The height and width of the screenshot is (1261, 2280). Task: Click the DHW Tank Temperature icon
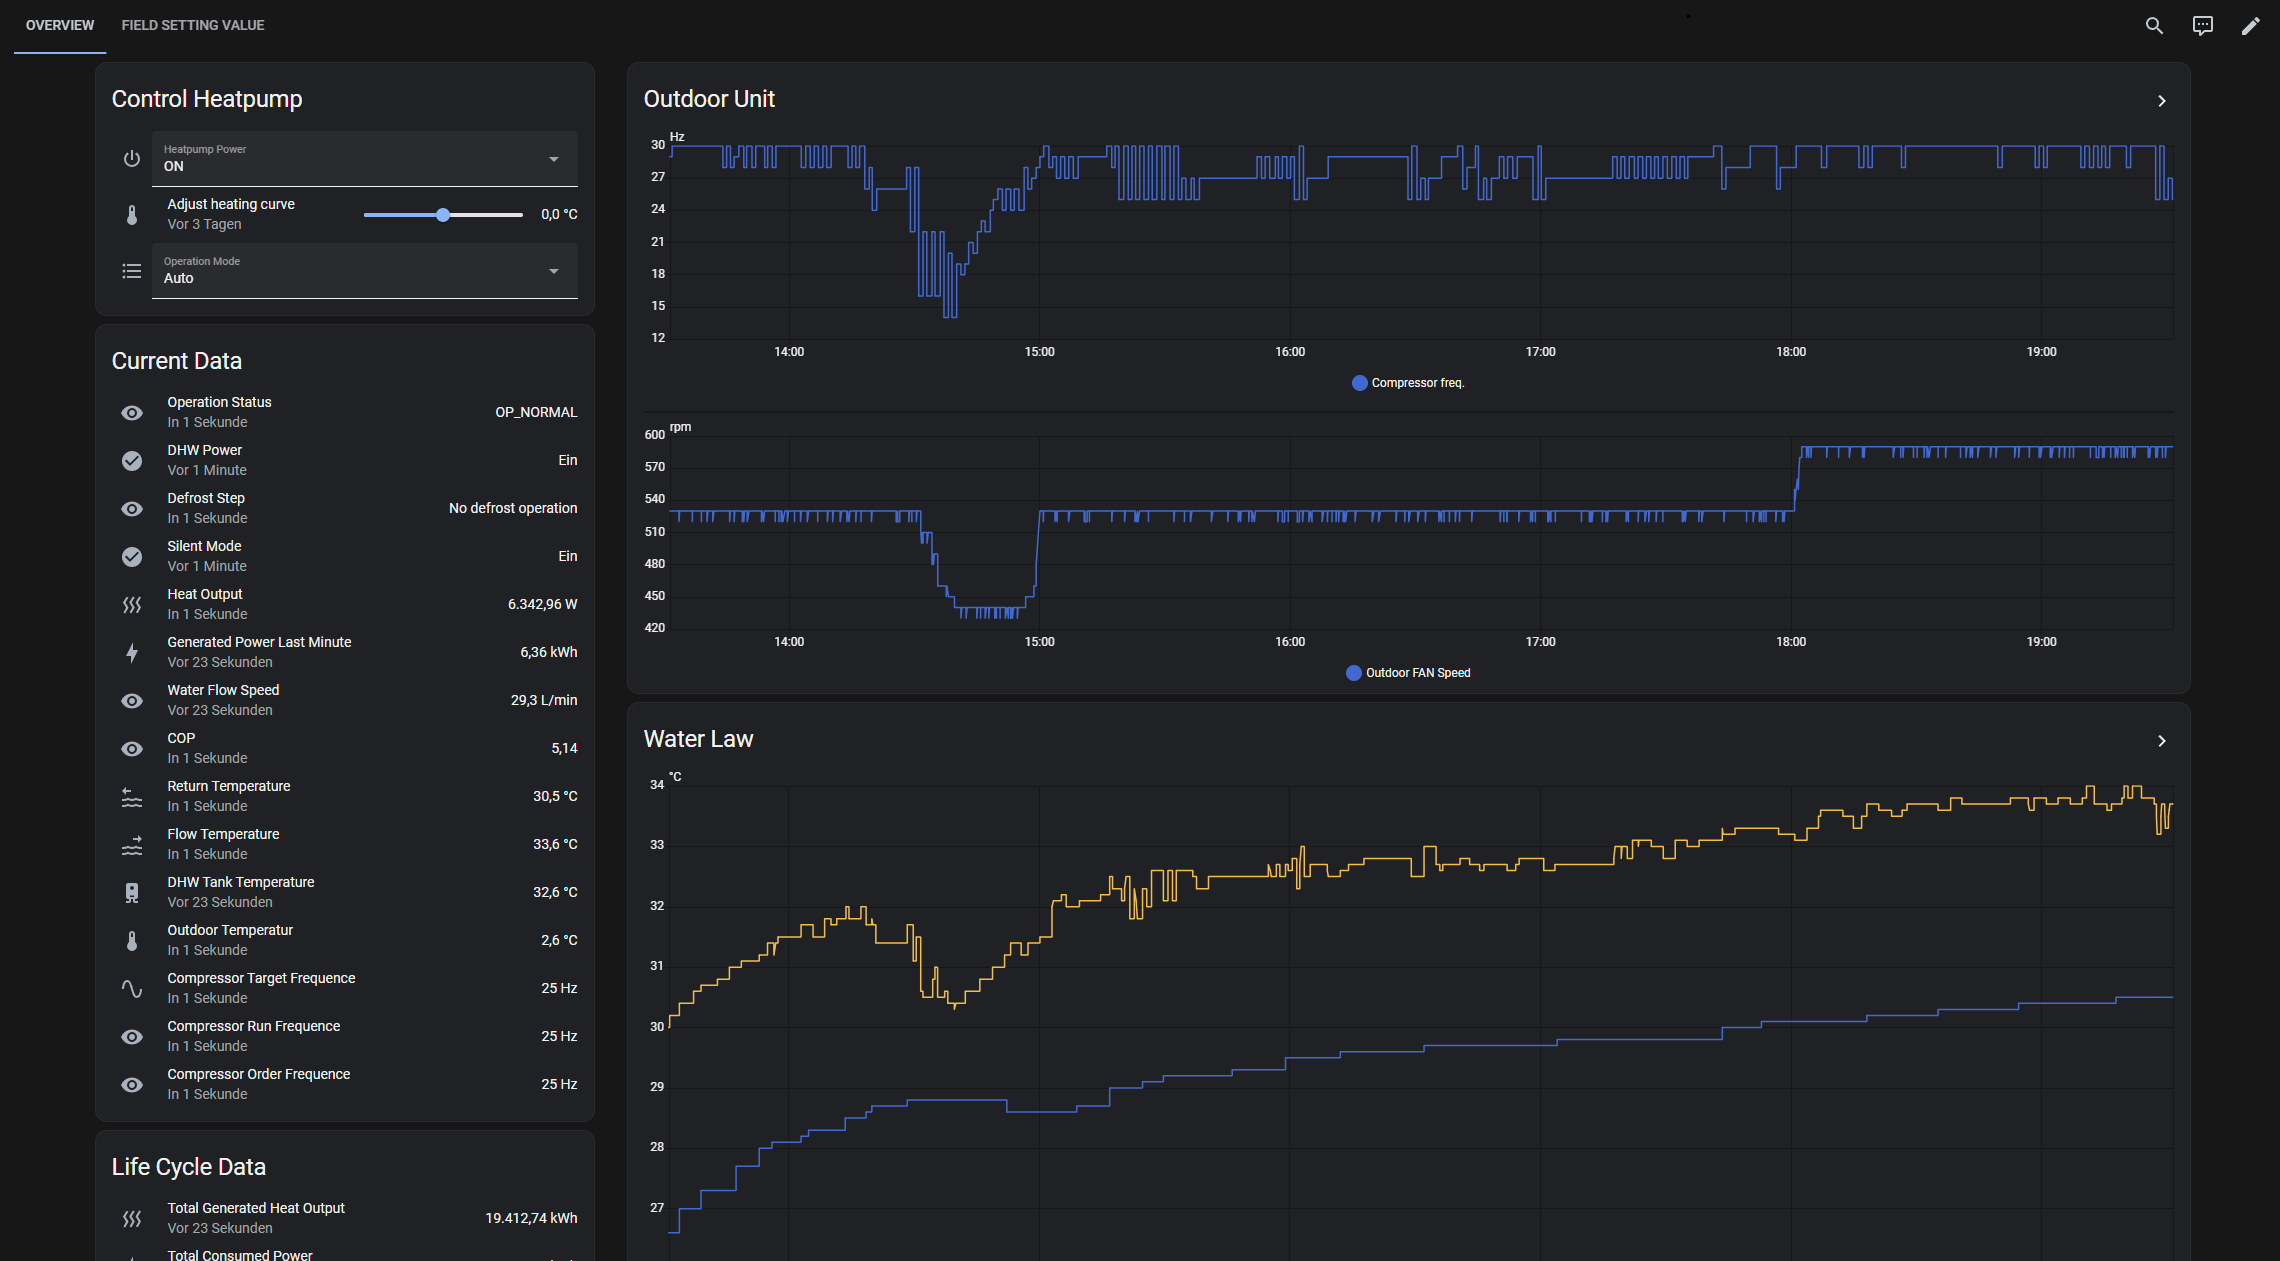[x=132, y=892]
